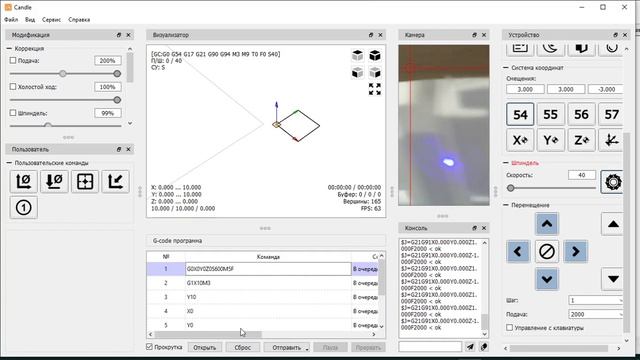
Task: Collapse the Шпиндель section in the device panel
Action: coord(506,163)
